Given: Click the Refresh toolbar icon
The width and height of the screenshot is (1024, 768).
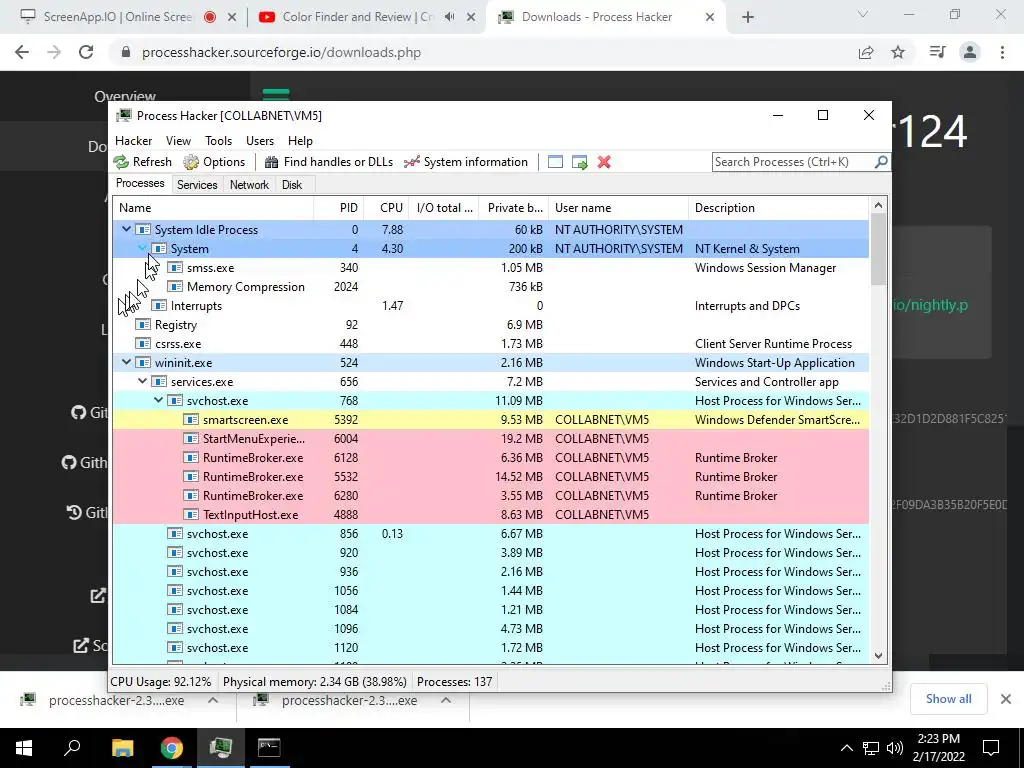Looking at the screenshot, I should pos(121,162).
